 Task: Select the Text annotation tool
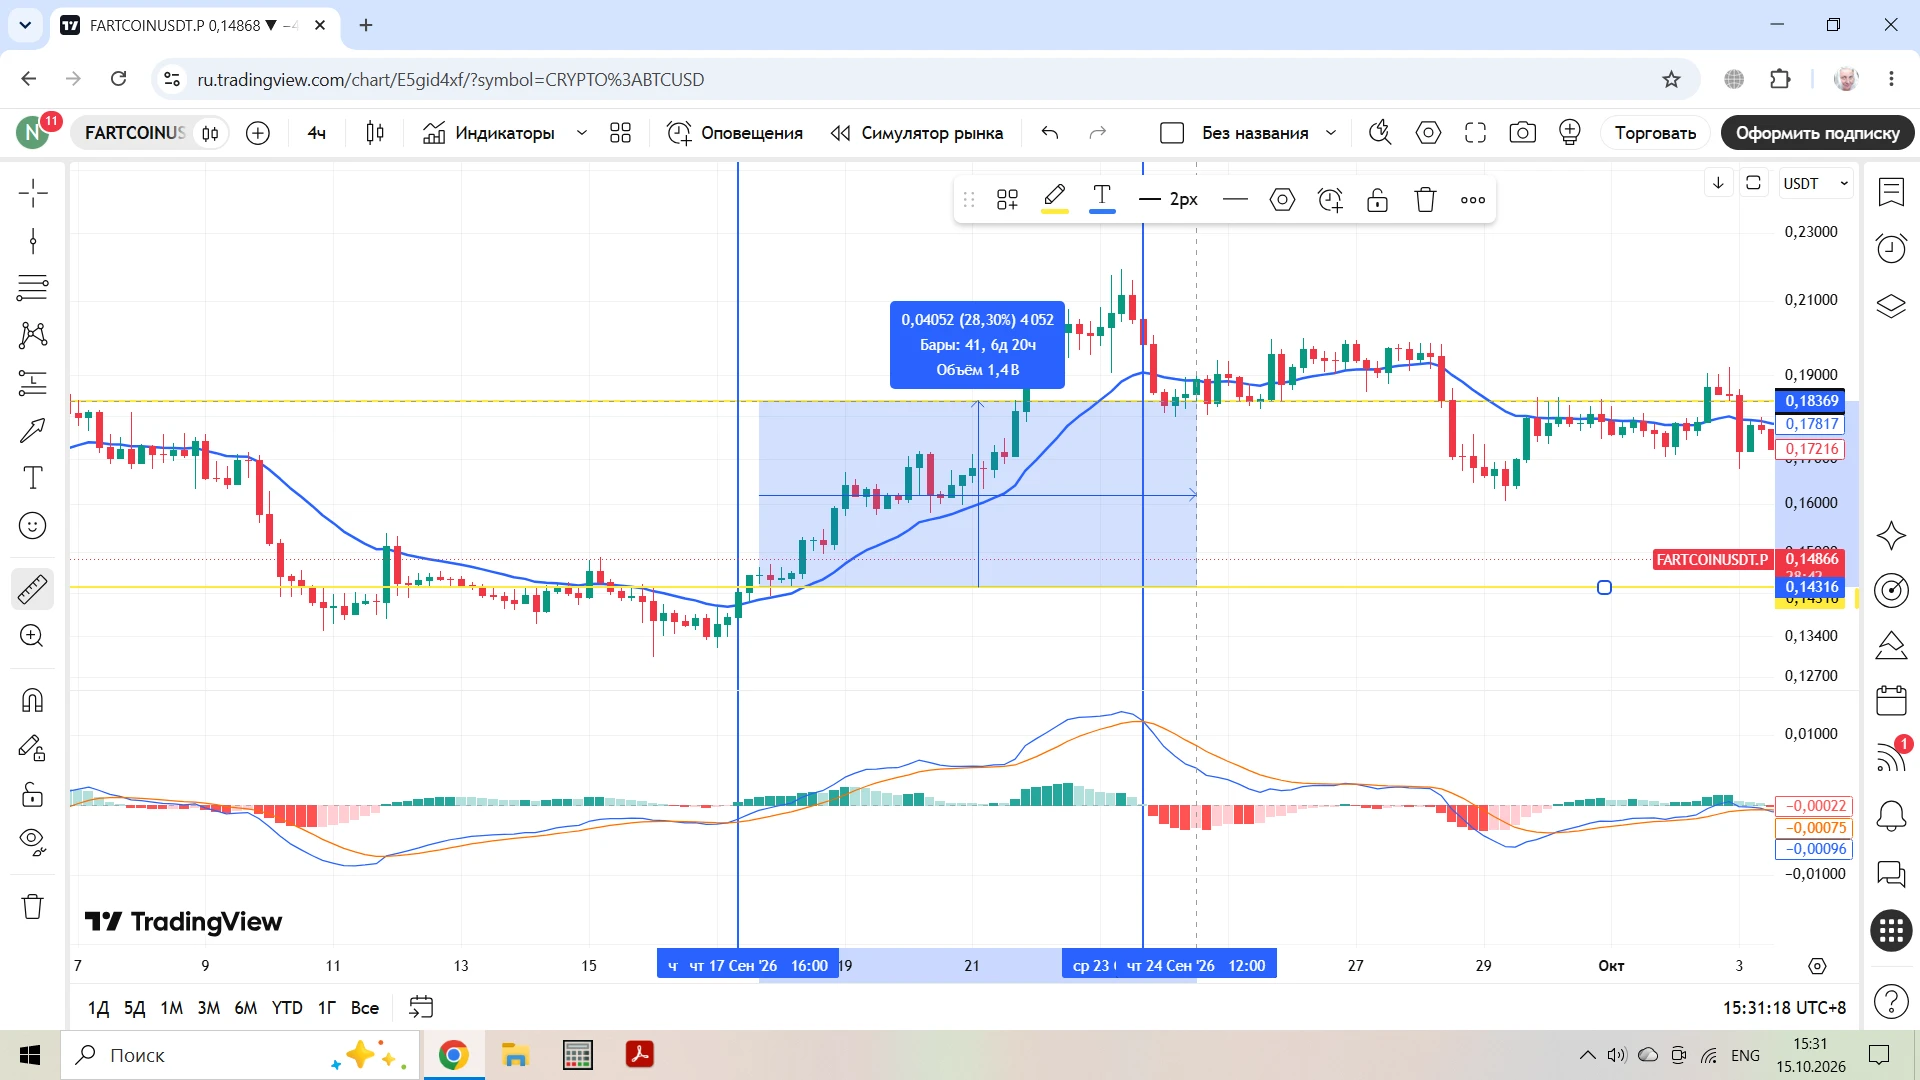33,478
